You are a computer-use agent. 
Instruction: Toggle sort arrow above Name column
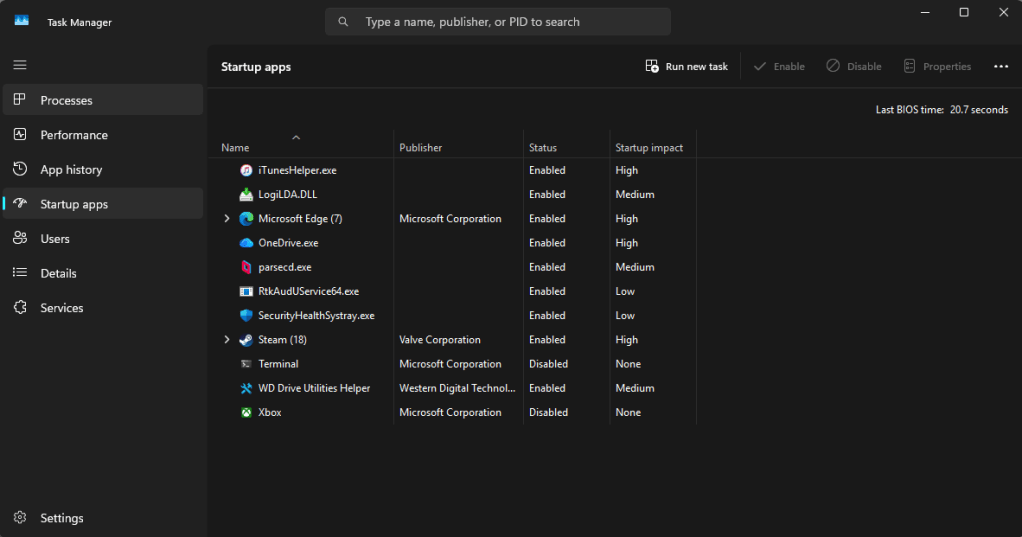tap(296, 137)
